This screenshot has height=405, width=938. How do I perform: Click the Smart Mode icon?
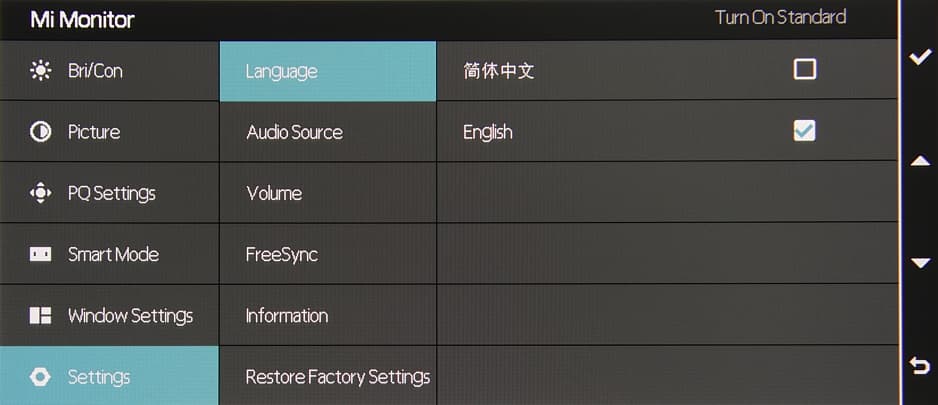coord(40,254)
